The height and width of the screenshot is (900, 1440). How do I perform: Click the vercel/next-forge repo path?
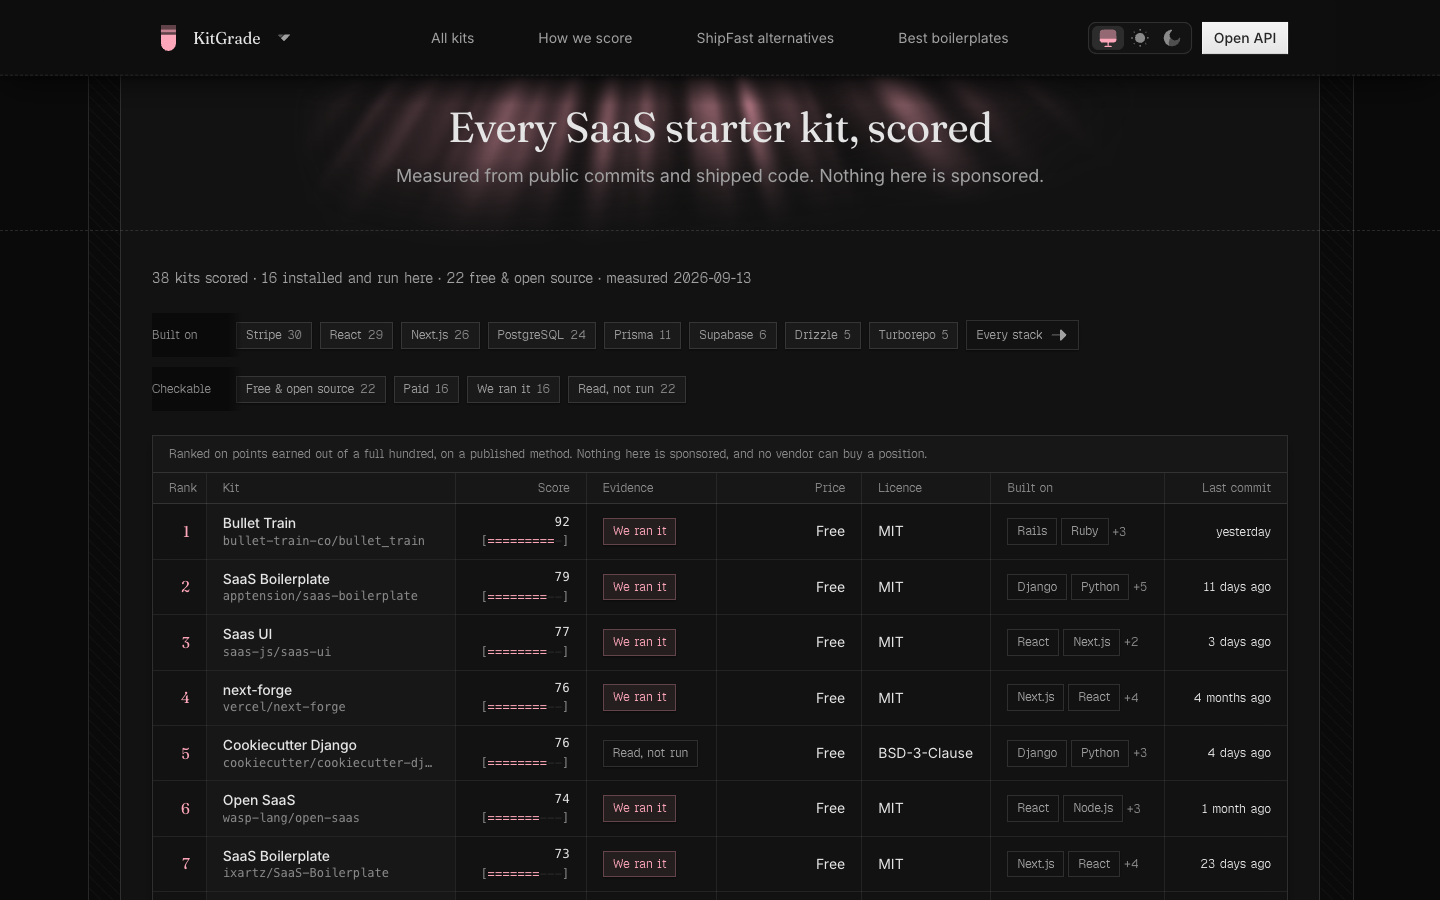(x=284, y=707)
